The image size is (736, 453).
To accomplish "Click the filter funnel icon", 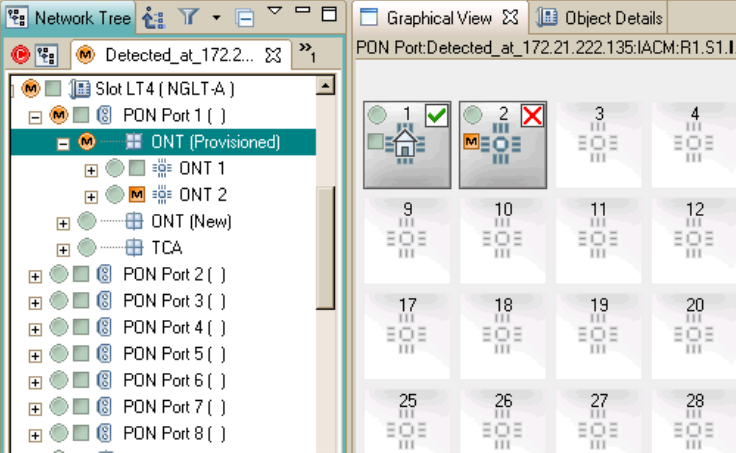I will click(189, 17).
